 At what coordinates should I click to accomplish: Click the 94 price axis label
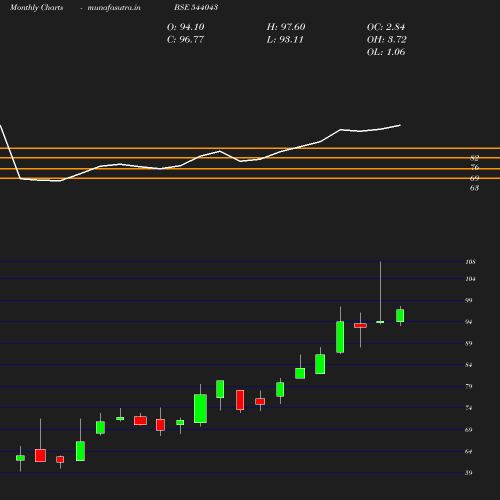tap(469, 322)
